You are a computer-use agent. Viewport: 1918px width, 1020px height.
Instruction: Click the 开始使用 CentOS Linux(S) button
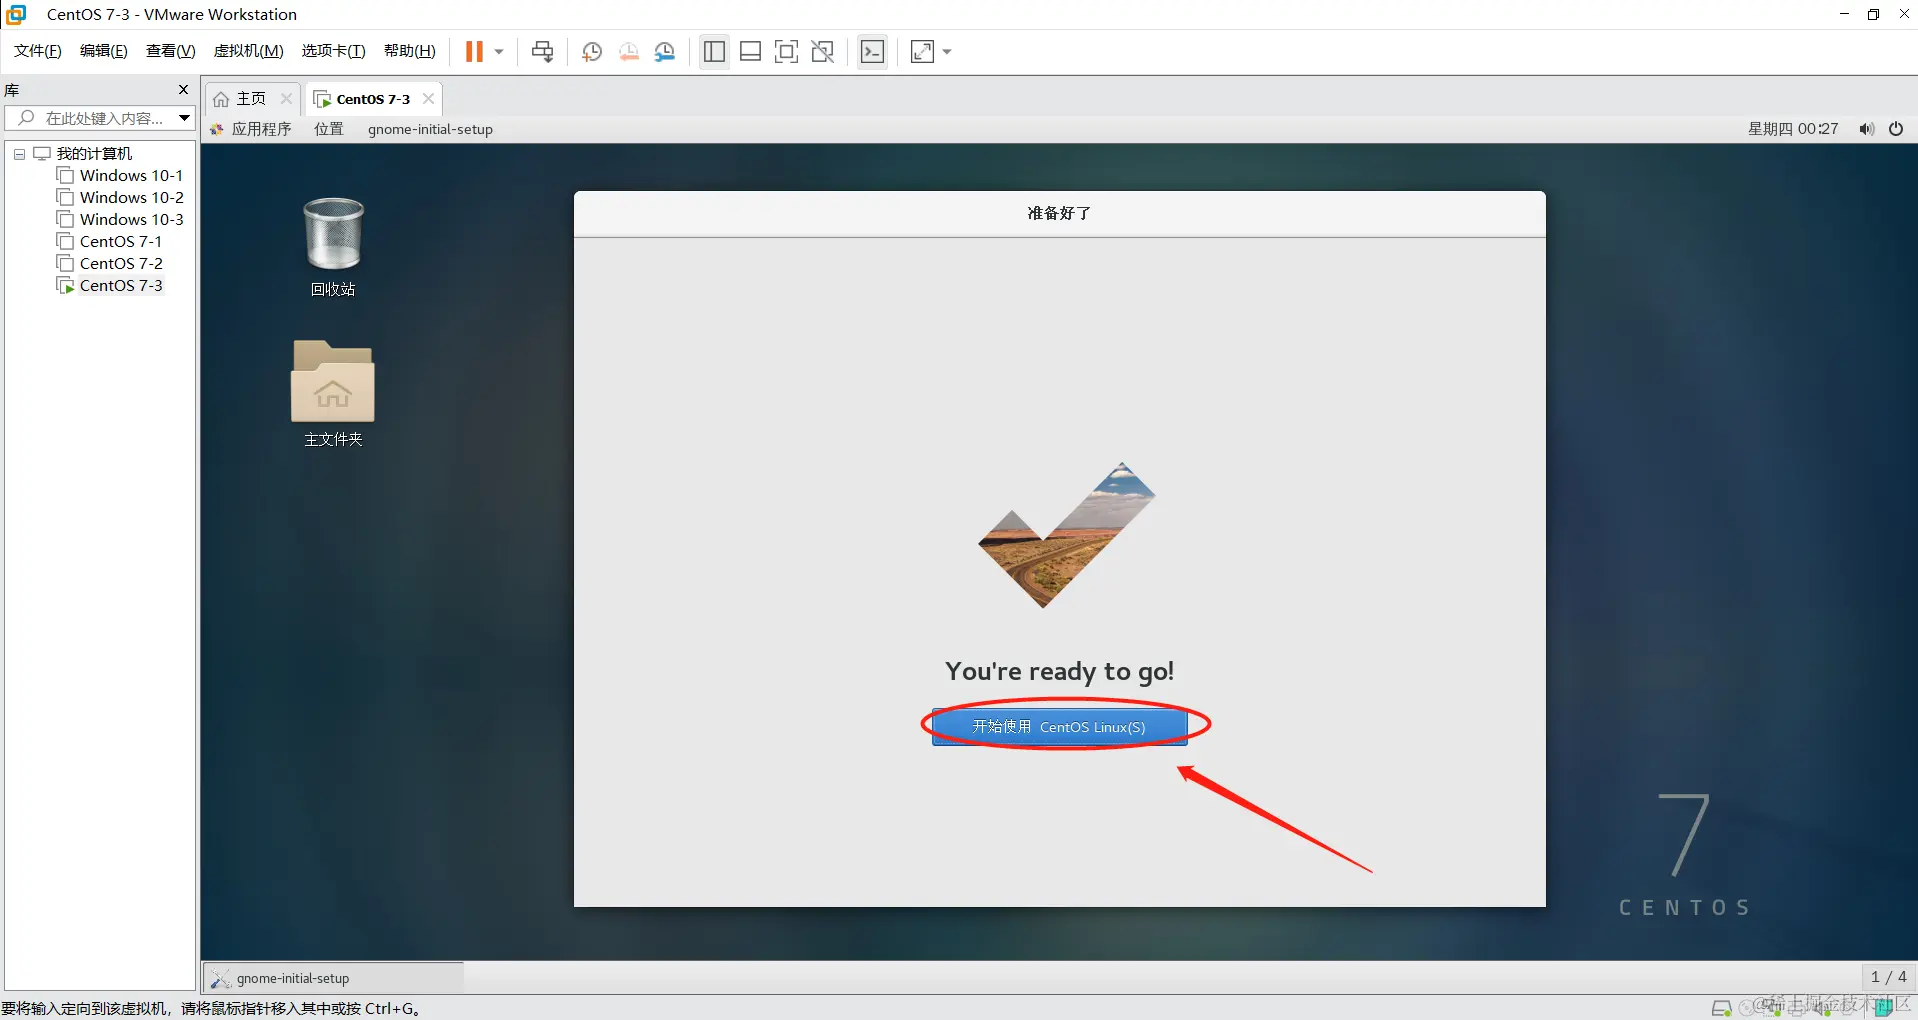pyautogui.click(x=1060, y=727)
